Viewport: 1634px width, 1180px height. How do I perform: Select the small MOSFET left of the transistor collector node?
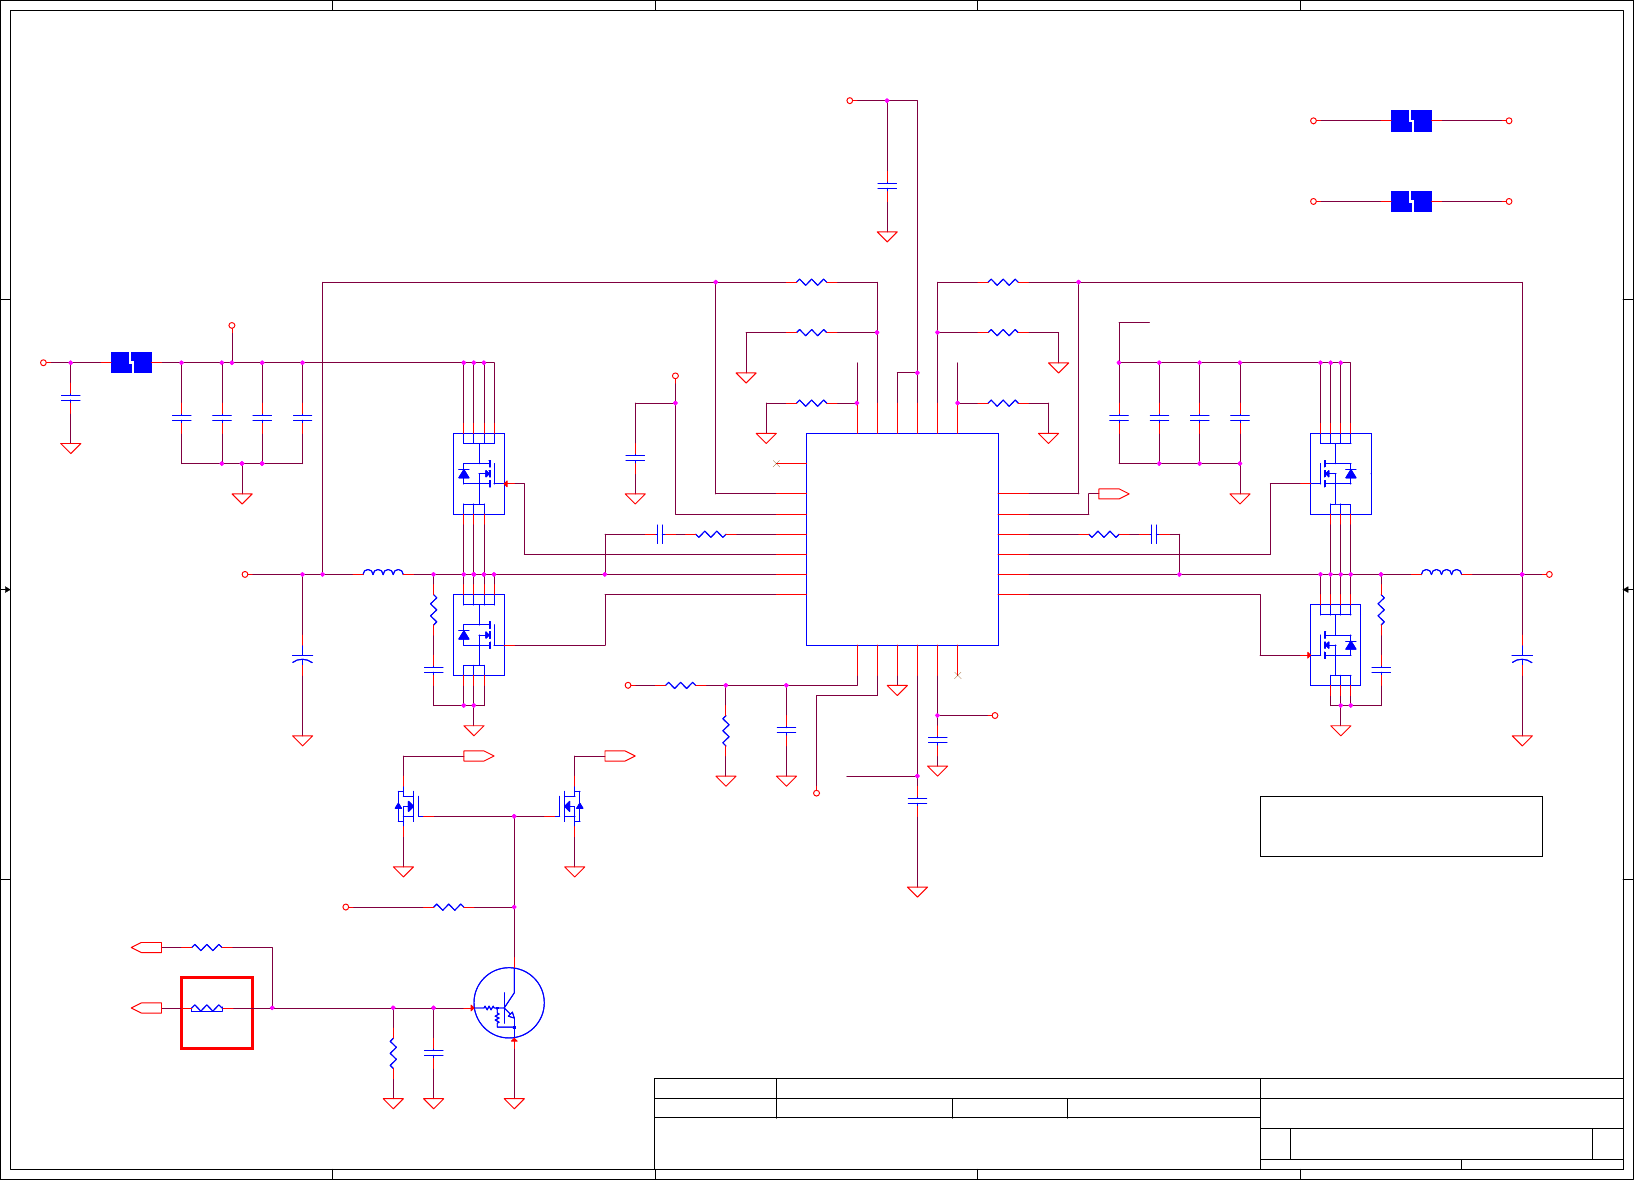click(x=407, y=806)
